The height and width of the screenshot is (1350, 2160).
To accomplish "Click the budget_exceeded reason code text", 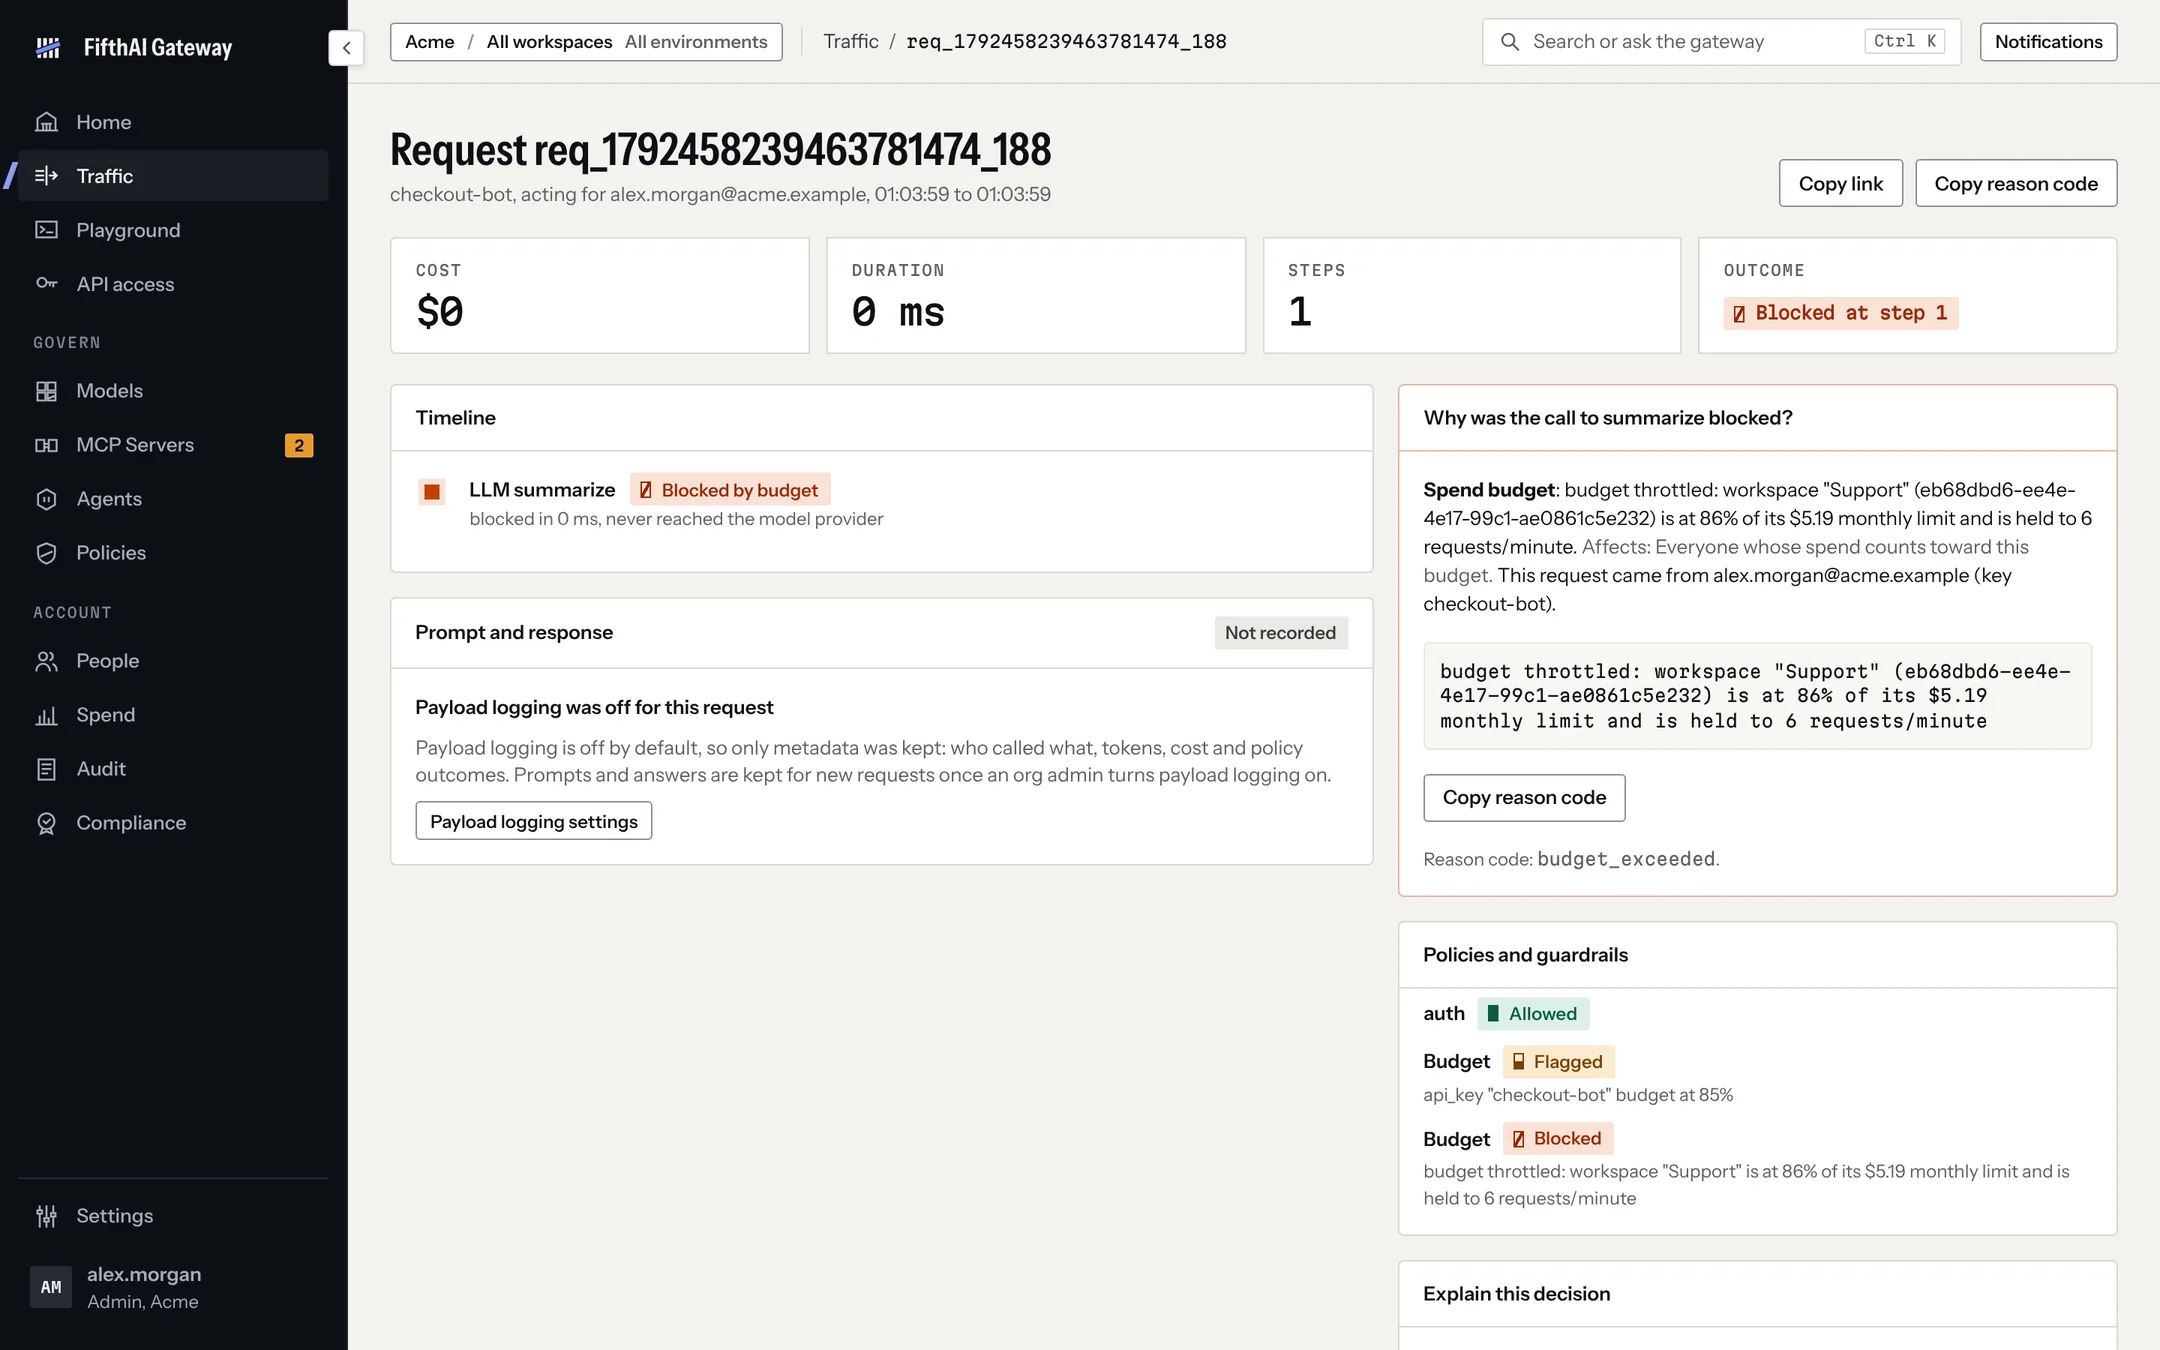I will coord(1626,859).
